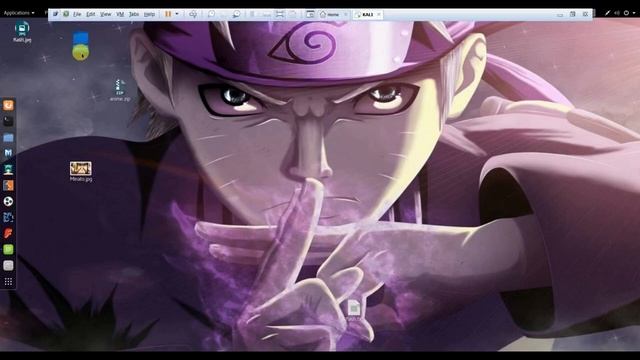
Task: Select the Minato.jpg thumbnail on desktop
Action: click(x=81, y=171)
